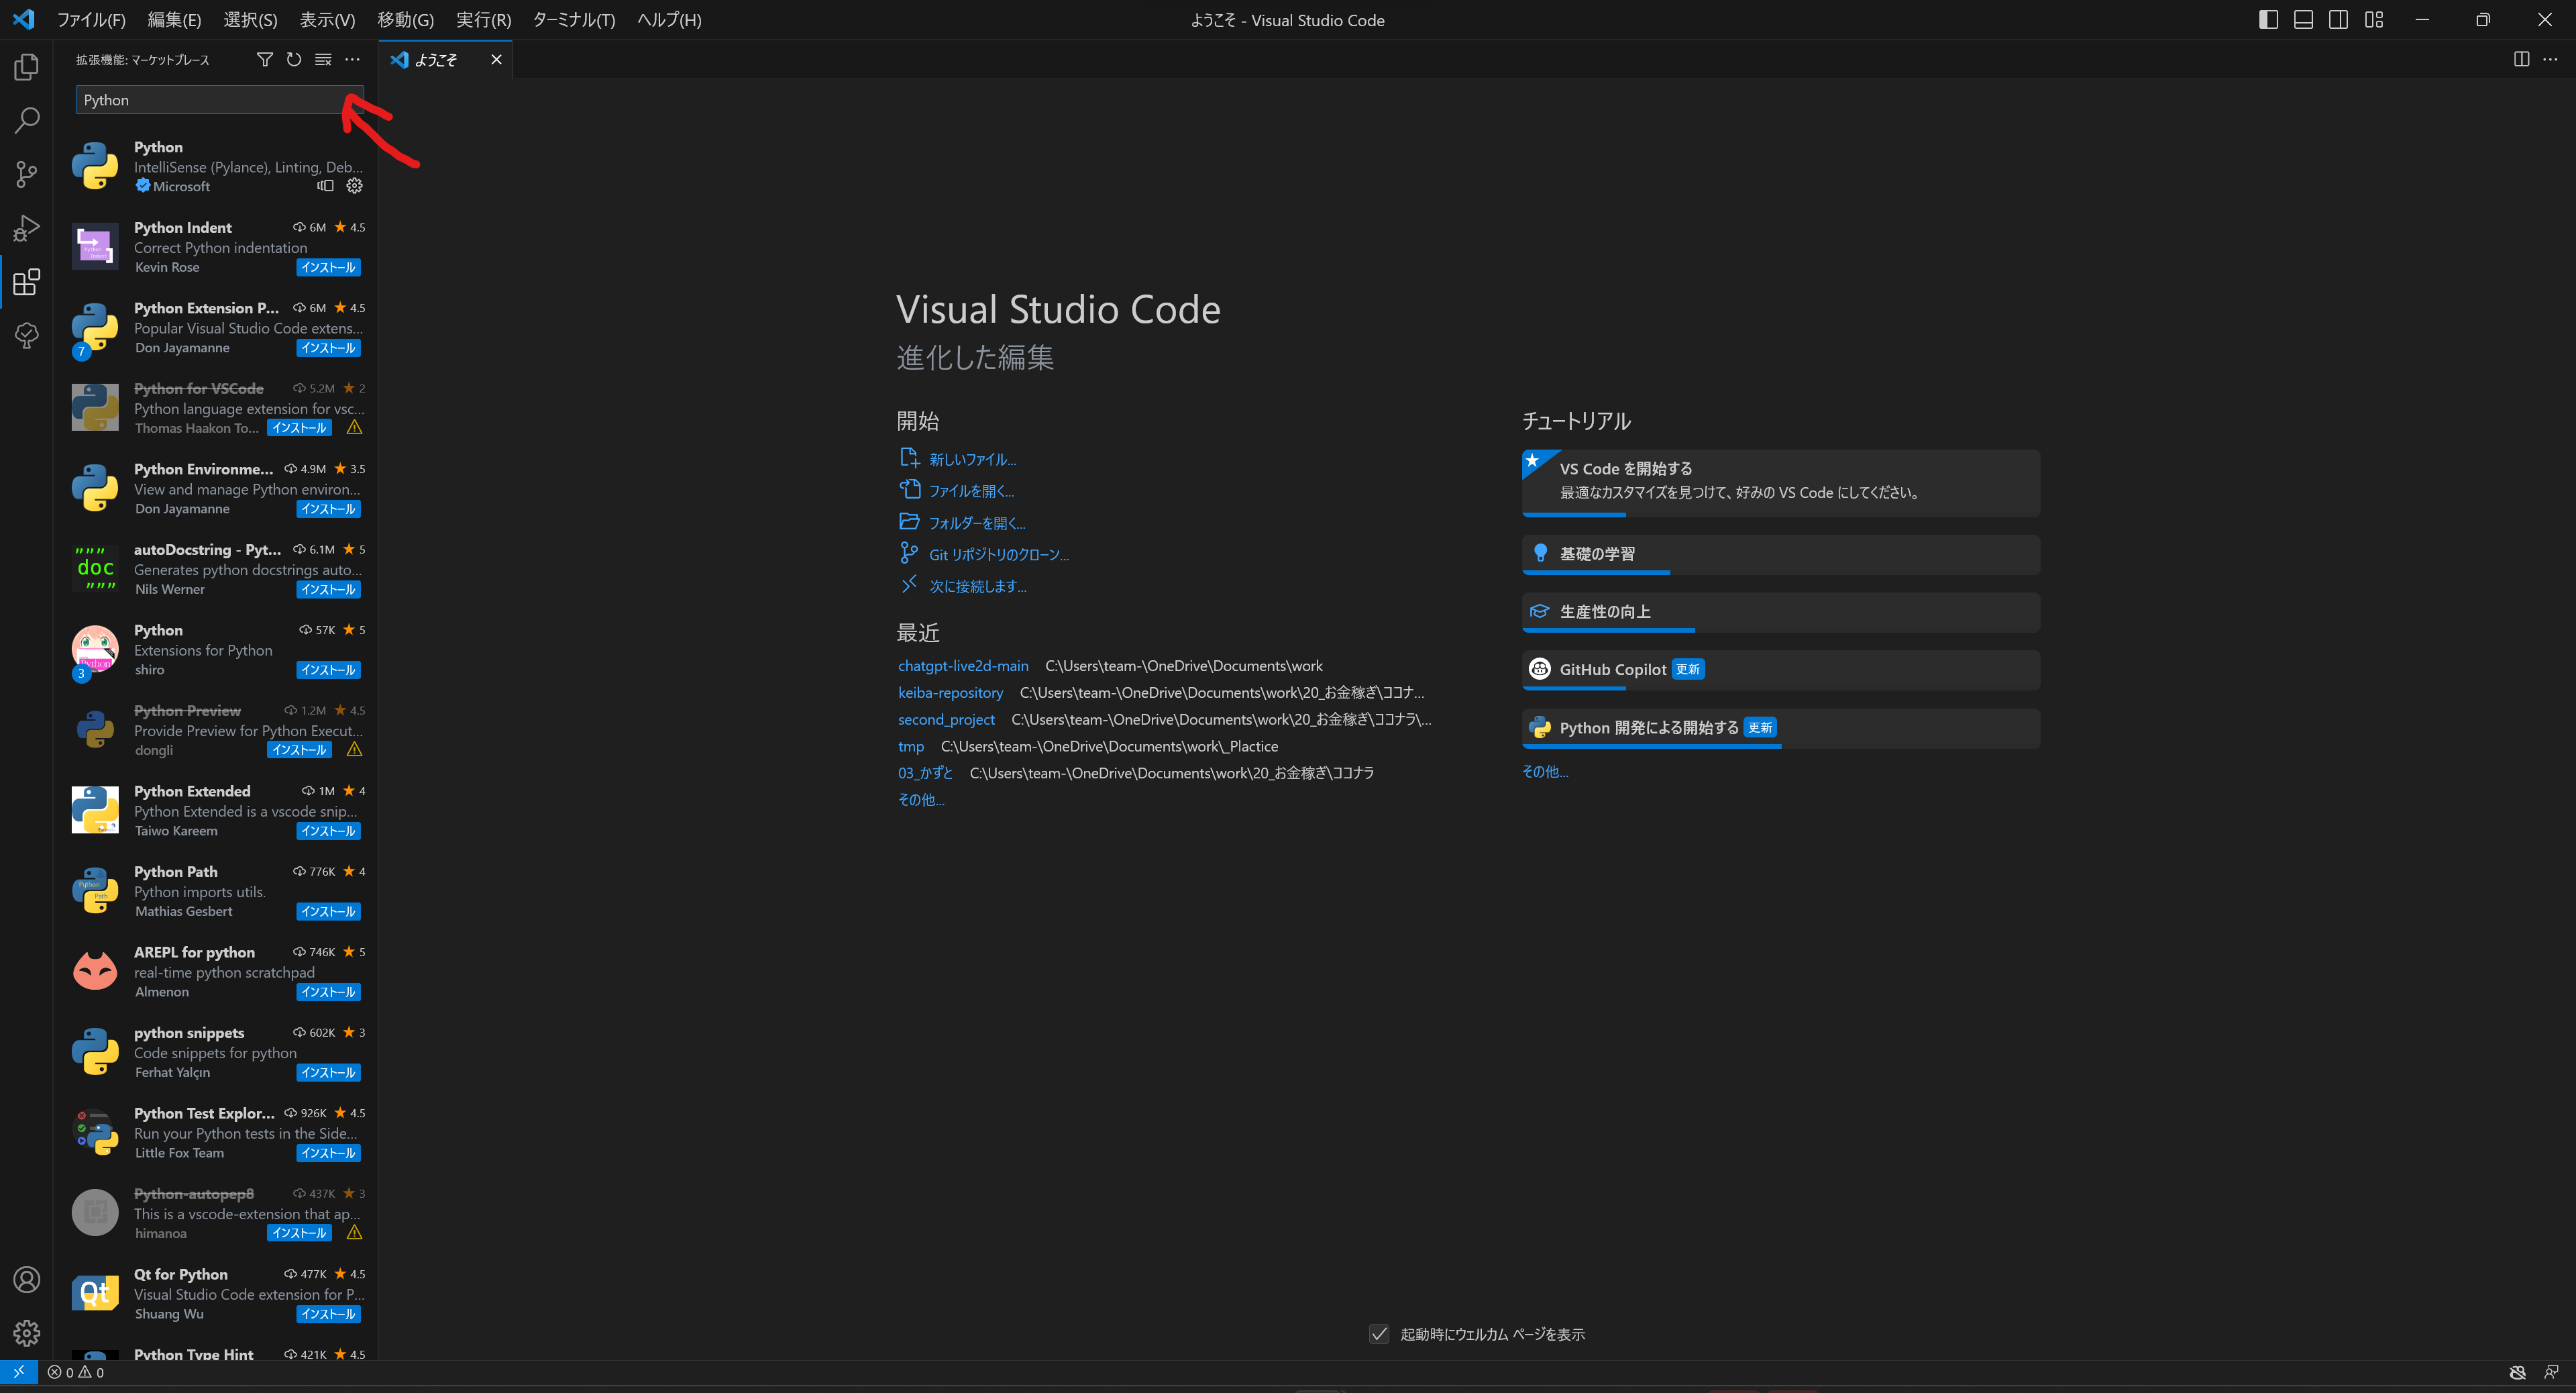The image size is (2576, 1393).
Task: Open the editor More Actions ellipsis menu
Action: (x=2552, y=59)
